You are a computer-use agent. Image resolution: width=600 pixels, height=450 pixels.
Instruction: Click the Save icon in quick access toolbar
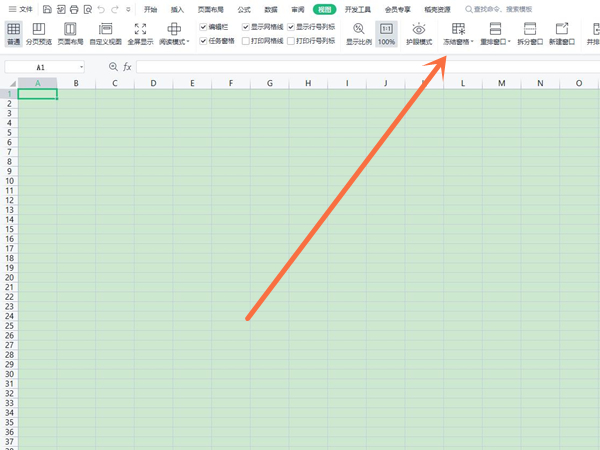coord(47,9)
